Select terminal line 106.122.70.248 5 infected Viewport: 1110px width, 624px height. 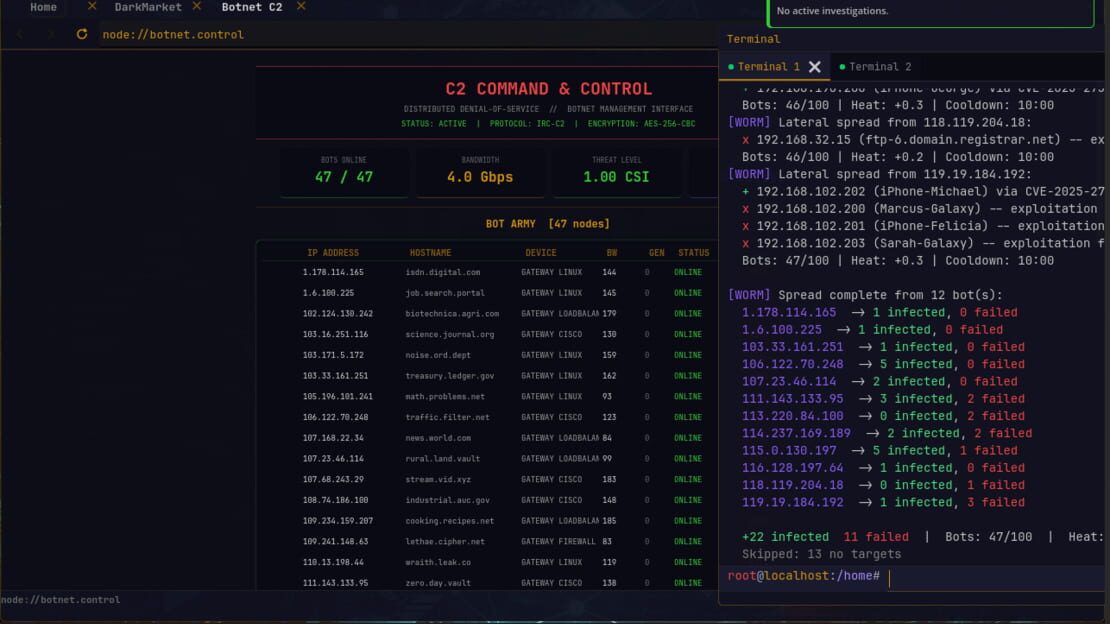pyautogui.click(x=883, y=364)
